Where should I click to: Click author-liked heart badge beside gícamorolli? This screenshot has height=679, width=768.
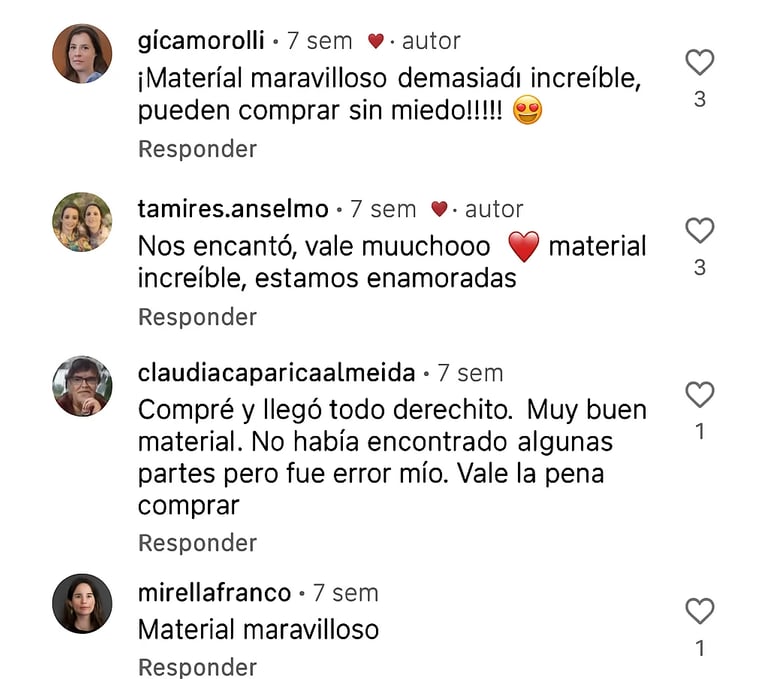click(x=376, y=41)
